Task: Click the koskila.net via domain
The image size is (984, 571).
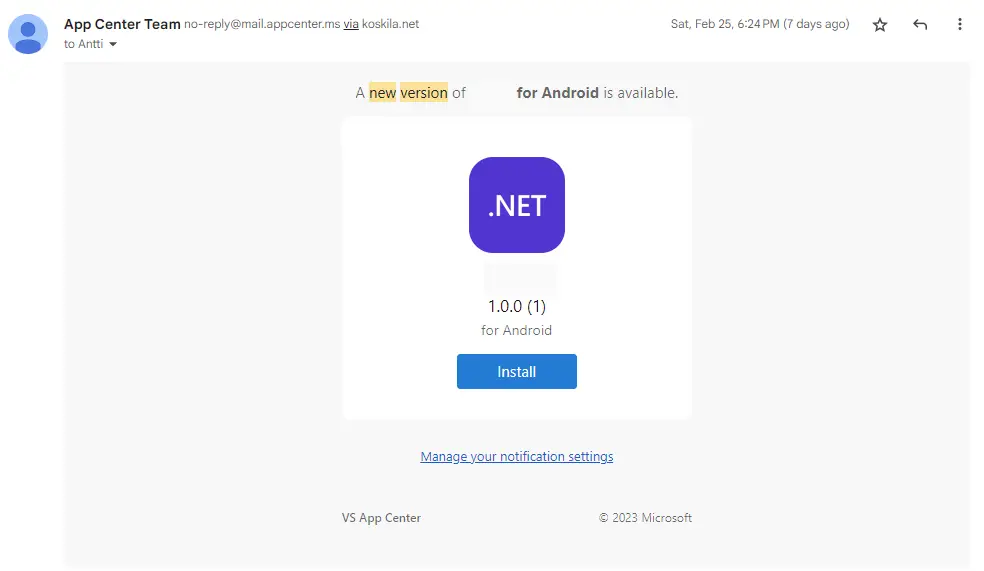Action: (x=390, y=24)
